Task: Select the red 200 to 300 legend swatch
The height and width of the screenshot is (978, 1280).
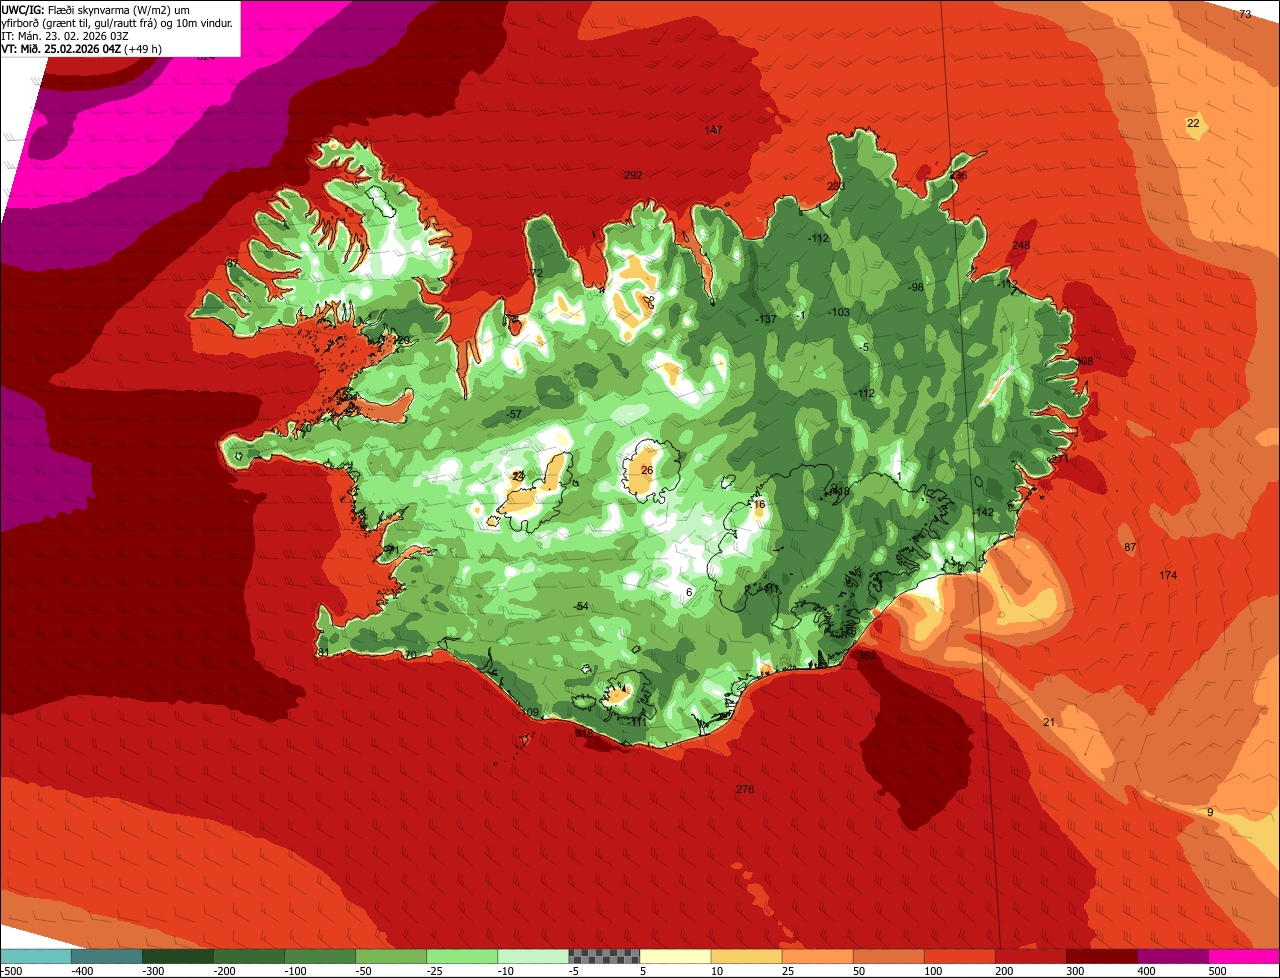Action: click(x=1032, y=956)
